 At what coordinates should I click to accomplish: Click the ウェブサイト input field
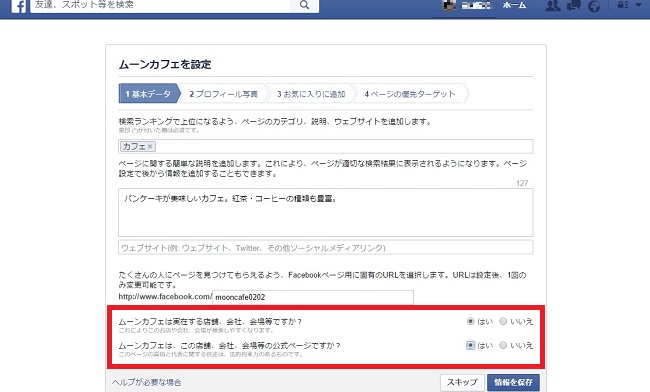tap(325, 247)
